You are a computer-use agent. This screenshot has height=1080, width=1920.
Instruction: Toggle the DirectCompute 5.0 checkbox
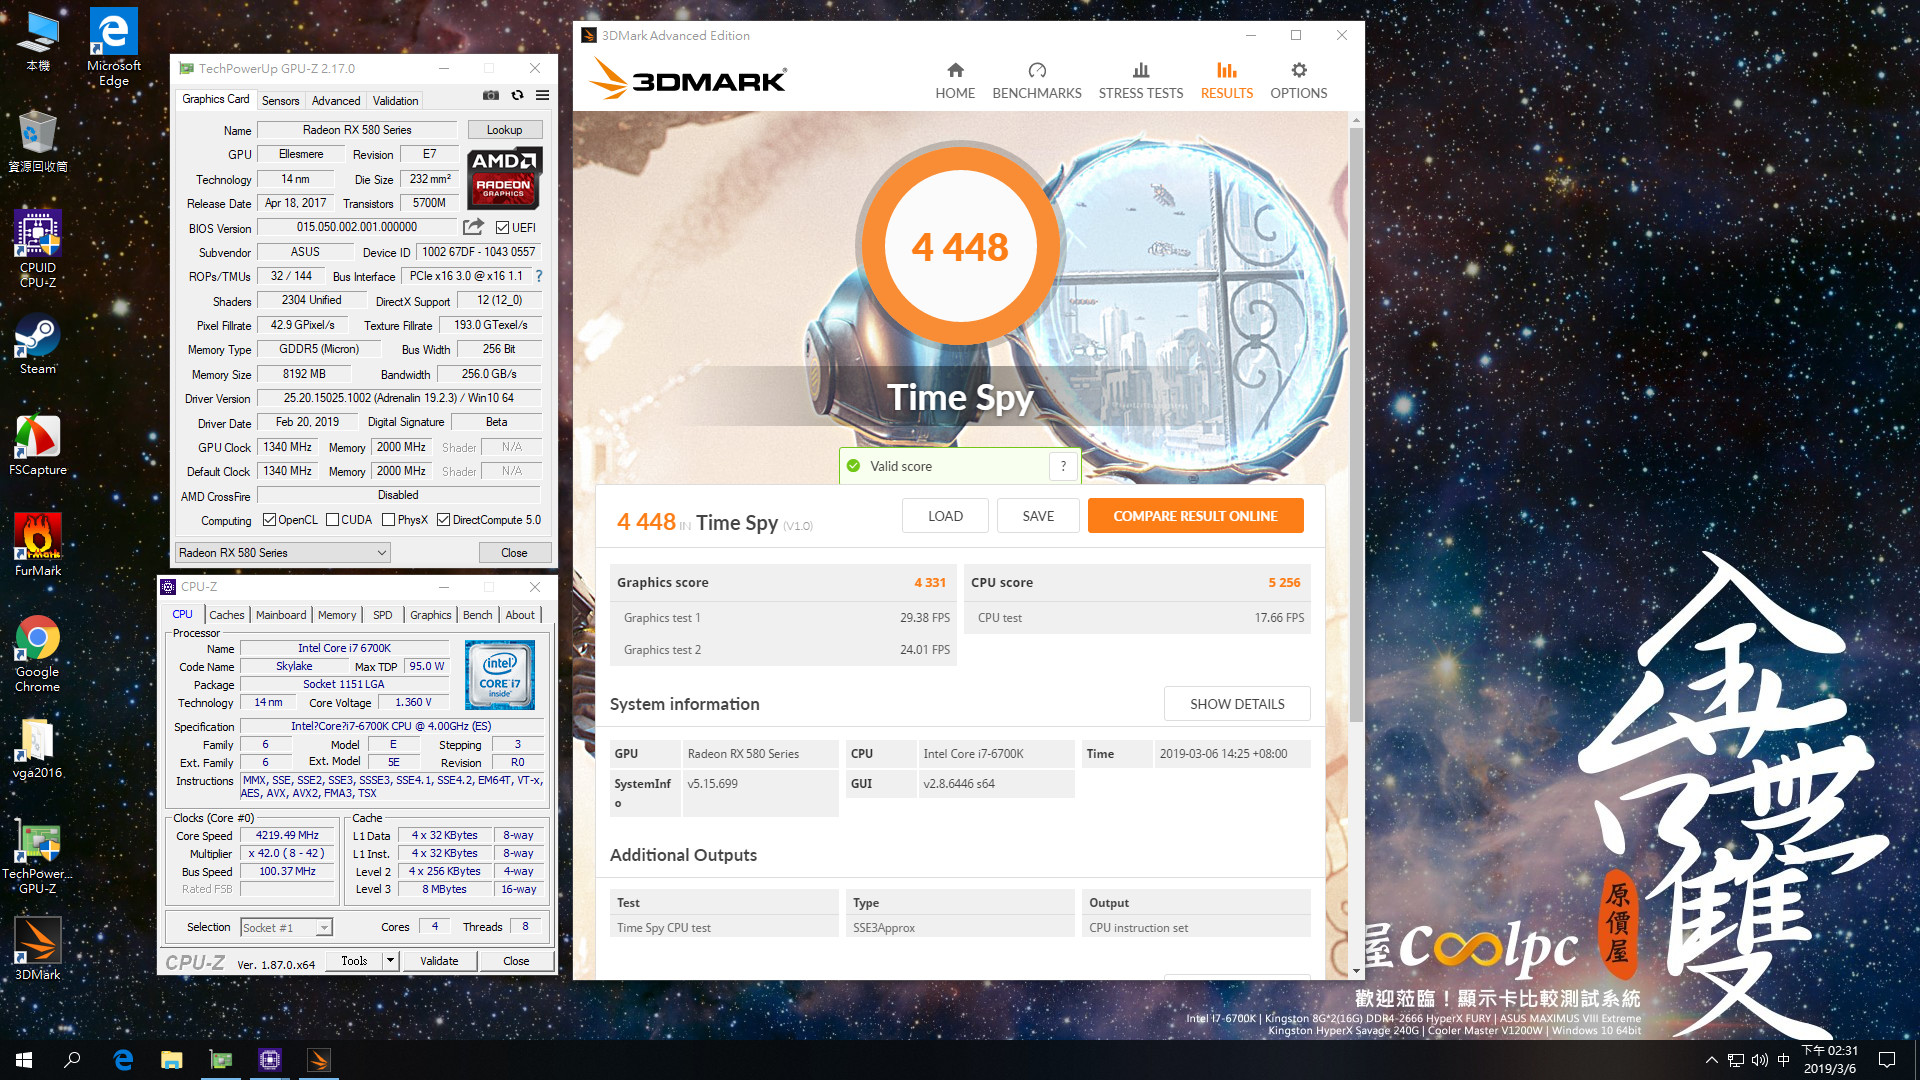443,520
